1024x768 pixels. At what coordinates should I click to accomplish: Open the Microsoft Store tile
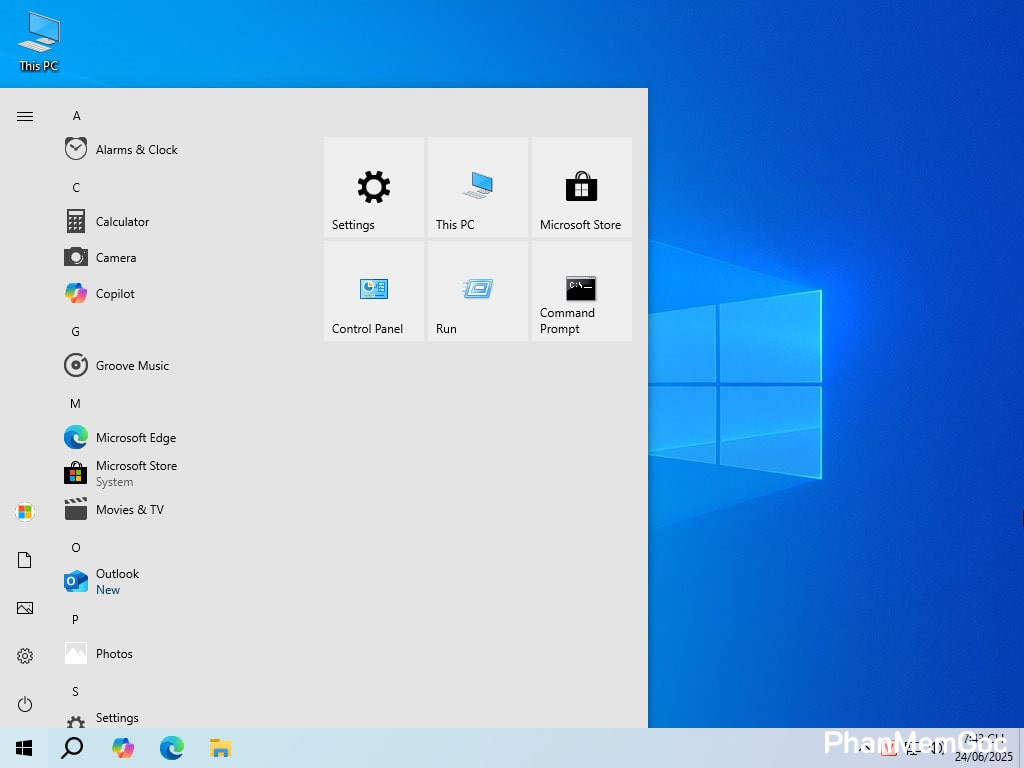[581, 187]
